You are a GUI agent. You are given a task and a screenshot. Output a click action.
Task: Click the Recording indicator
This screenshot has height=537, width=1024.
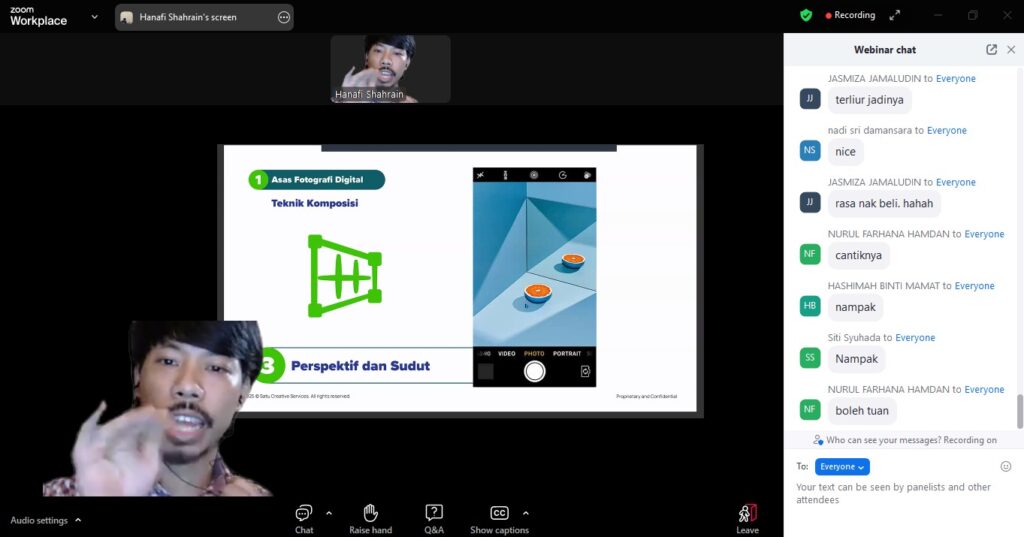click(x=850, y=15)
